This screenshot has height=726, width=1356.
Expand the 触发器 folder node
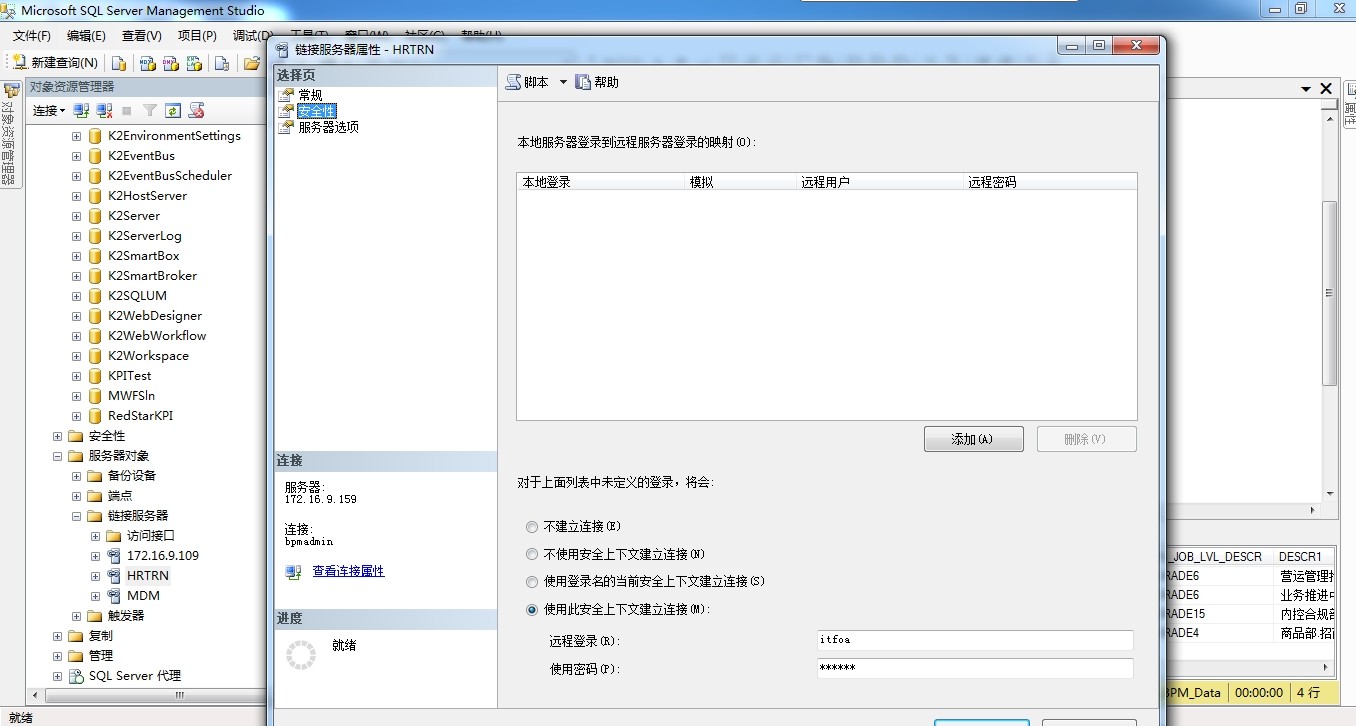(77, 615)
